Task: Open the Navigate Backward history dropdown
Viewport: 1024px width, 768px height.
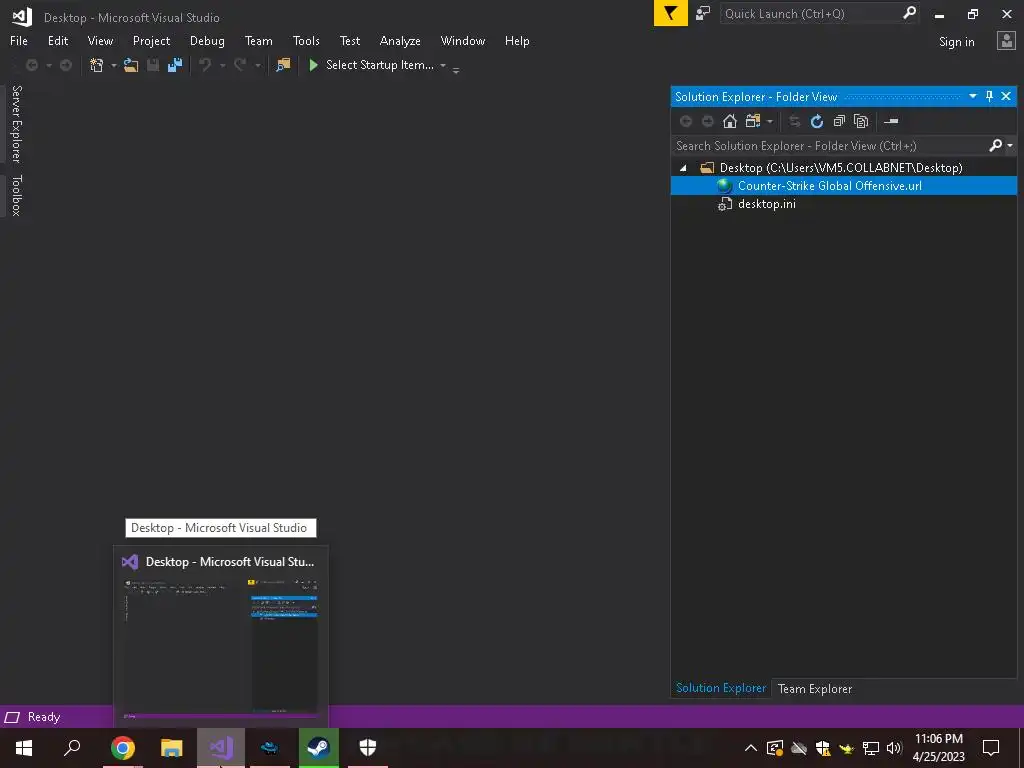Action: tap(48, 66)
